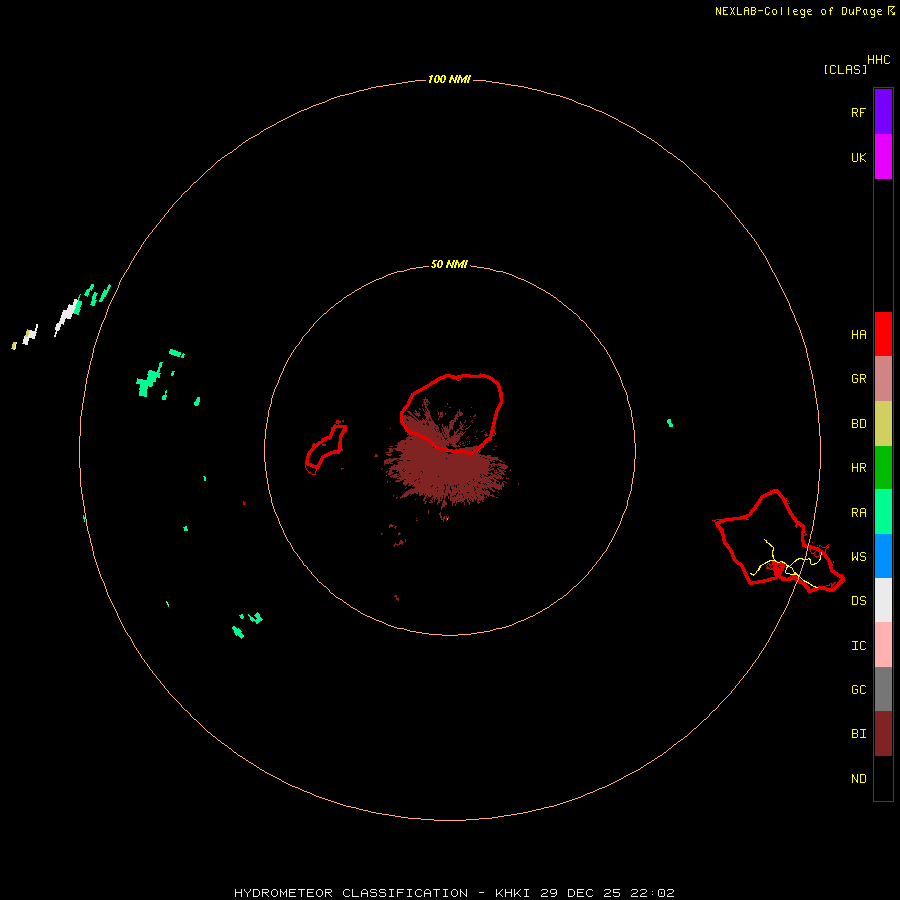
Task: Click the GC legend label
Action: pos(858,690)
